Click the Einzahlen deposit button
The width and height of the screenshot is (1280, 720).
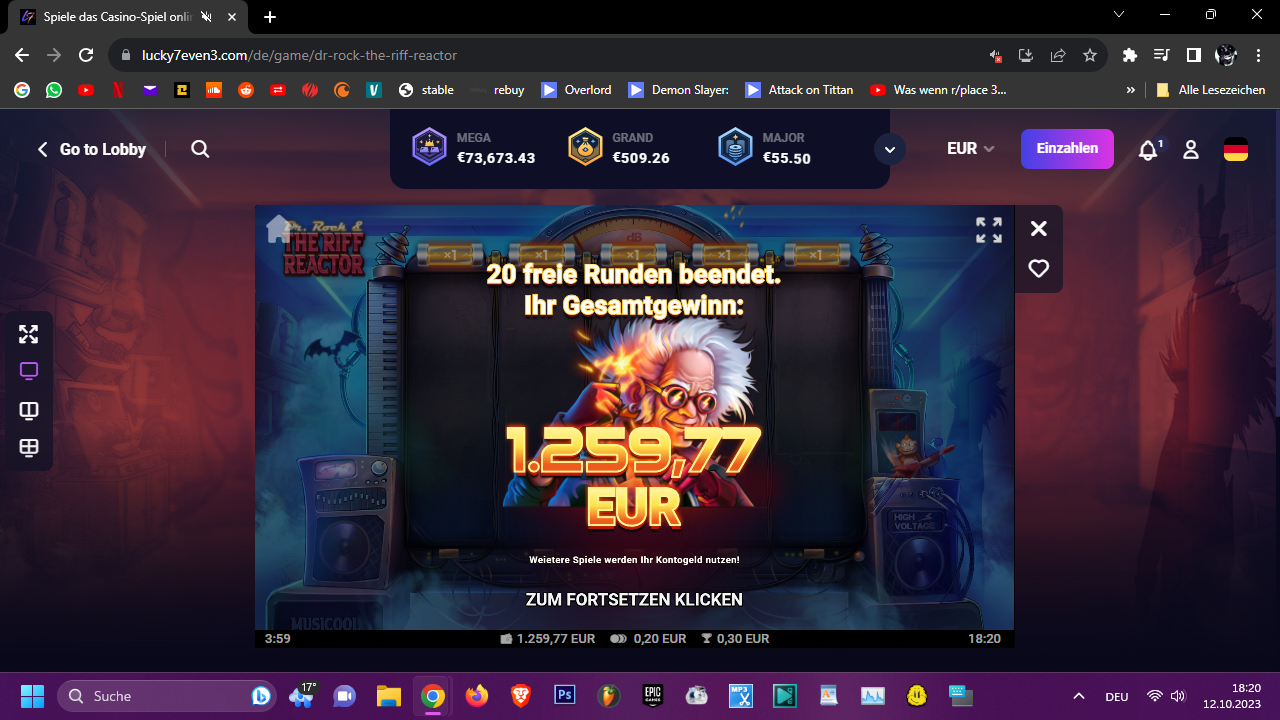[x=1067, y=149]
